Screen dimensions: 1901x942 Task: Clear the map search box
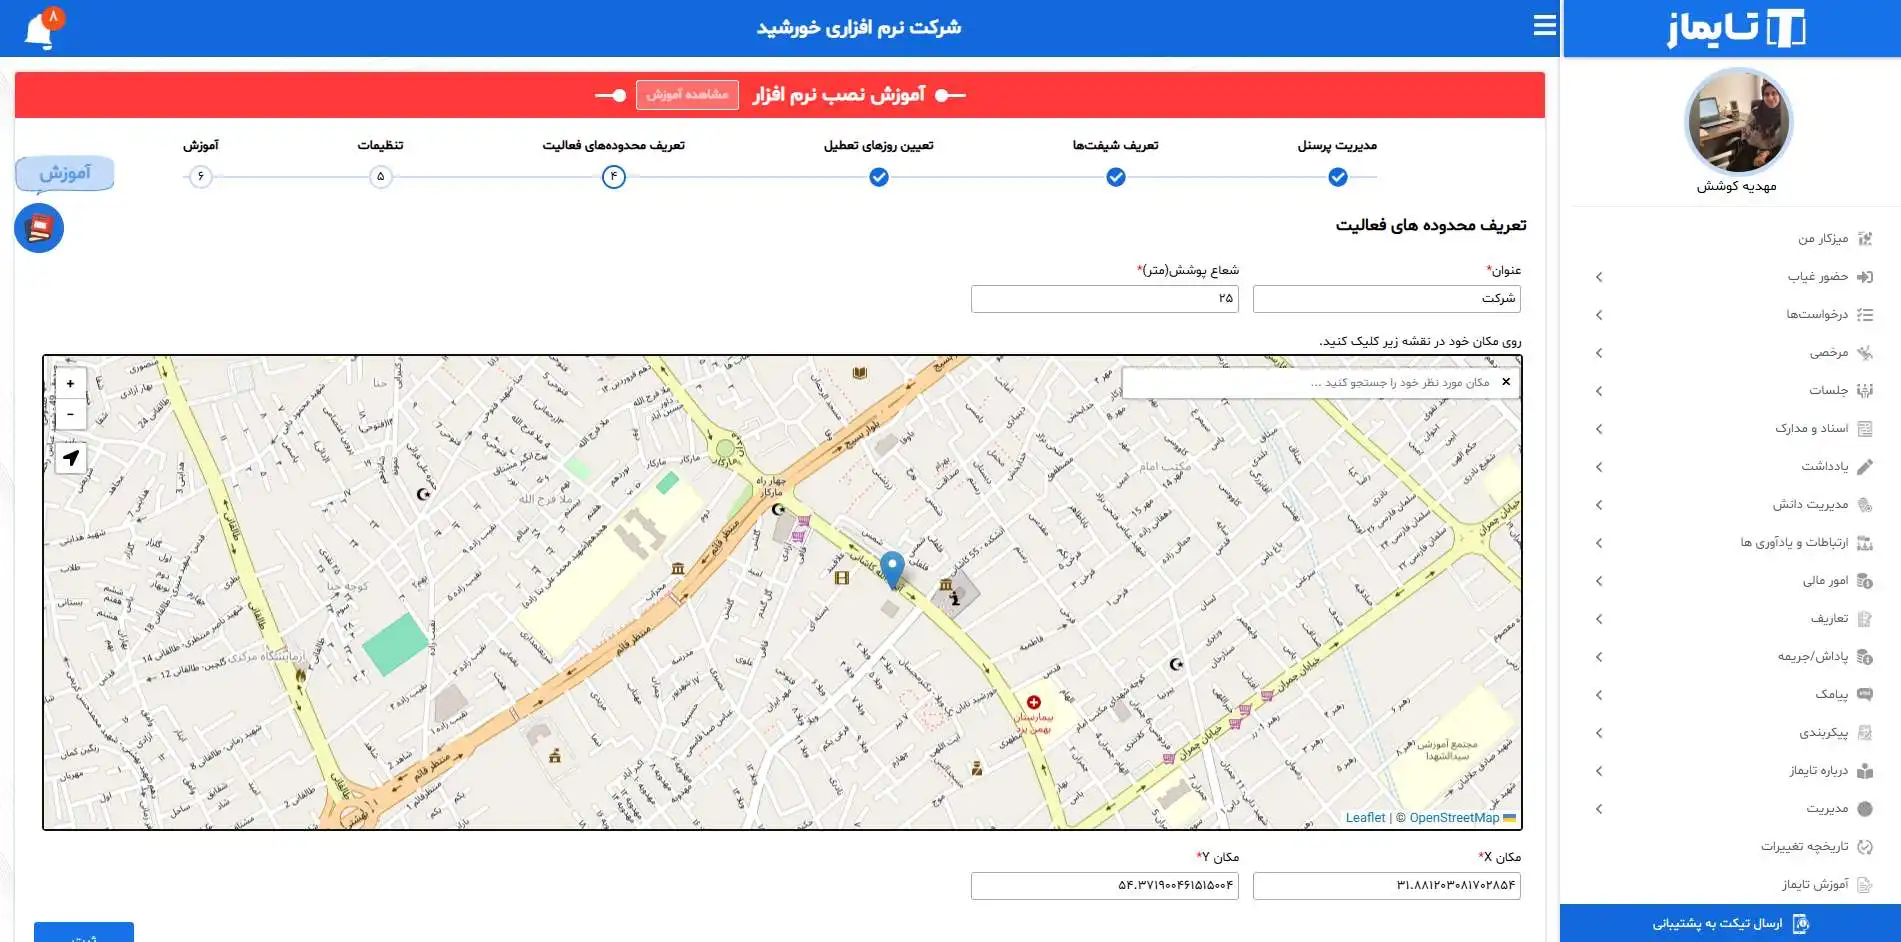[1506, 382]
